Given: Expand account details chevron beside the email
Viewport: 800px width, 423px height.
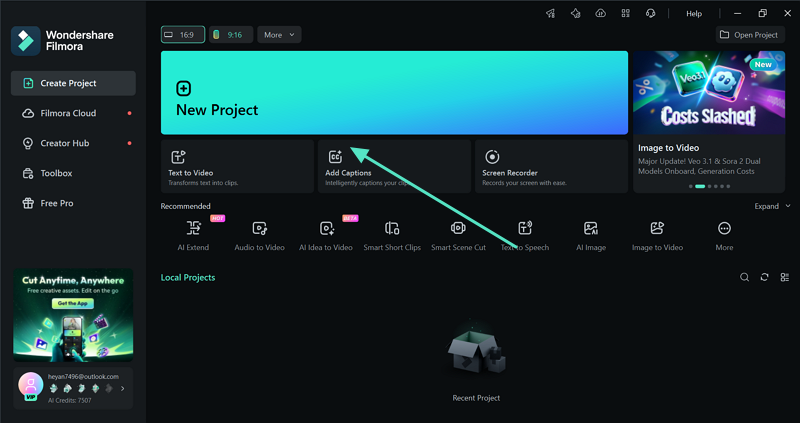Looking at the screenshot, I should (x=123, y=388).
